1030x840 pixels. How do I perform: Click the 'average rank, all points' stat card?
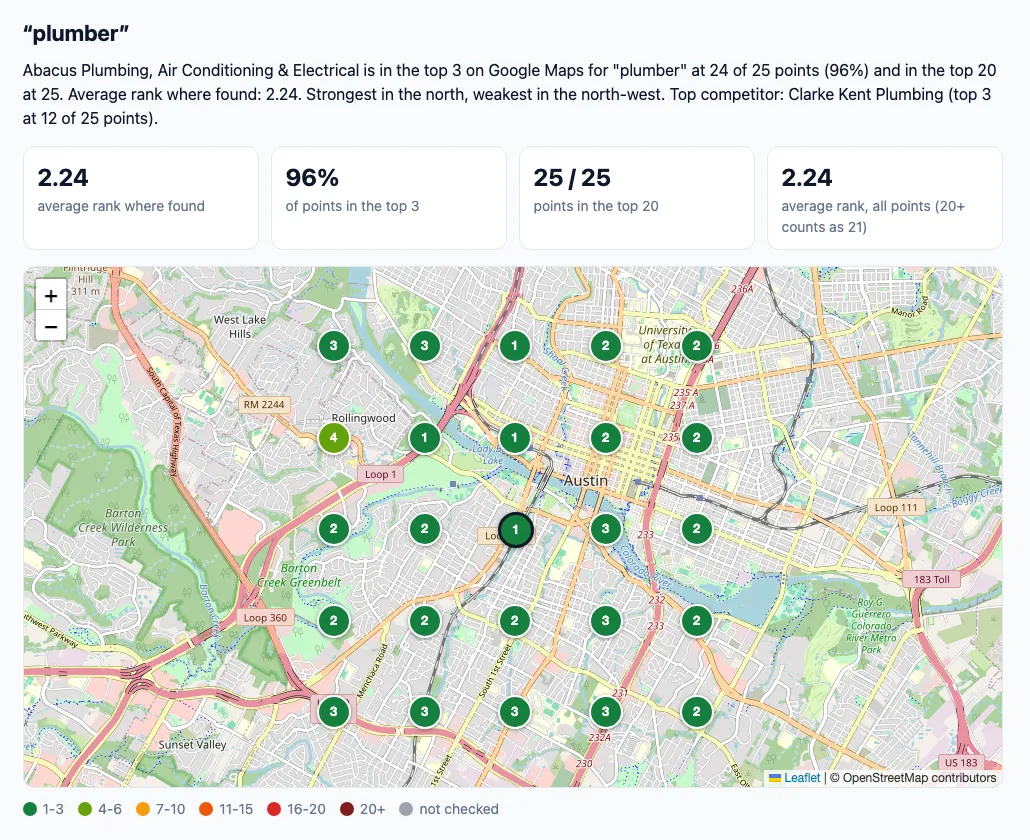click(885, 198)
